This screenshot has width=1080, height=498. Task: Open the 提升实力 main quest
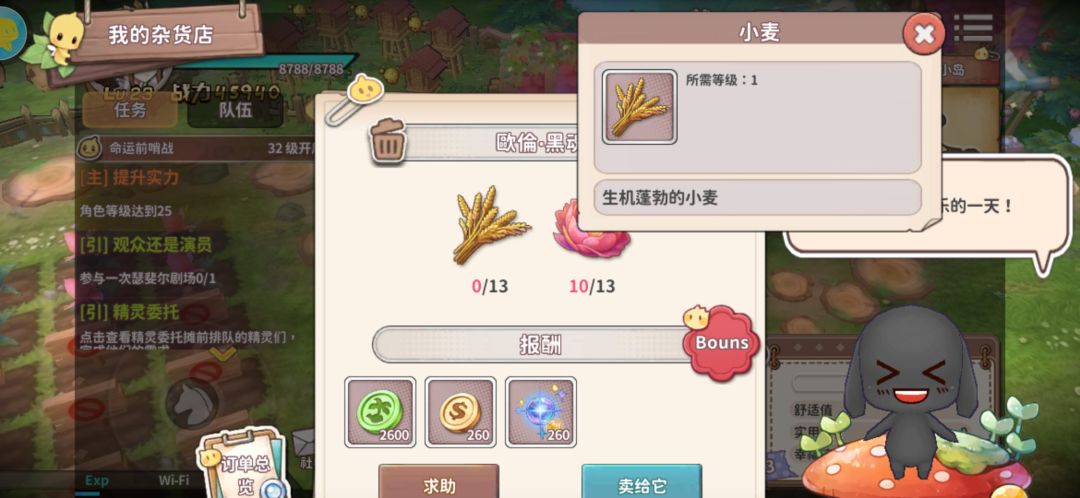click(x=129, y=177)
